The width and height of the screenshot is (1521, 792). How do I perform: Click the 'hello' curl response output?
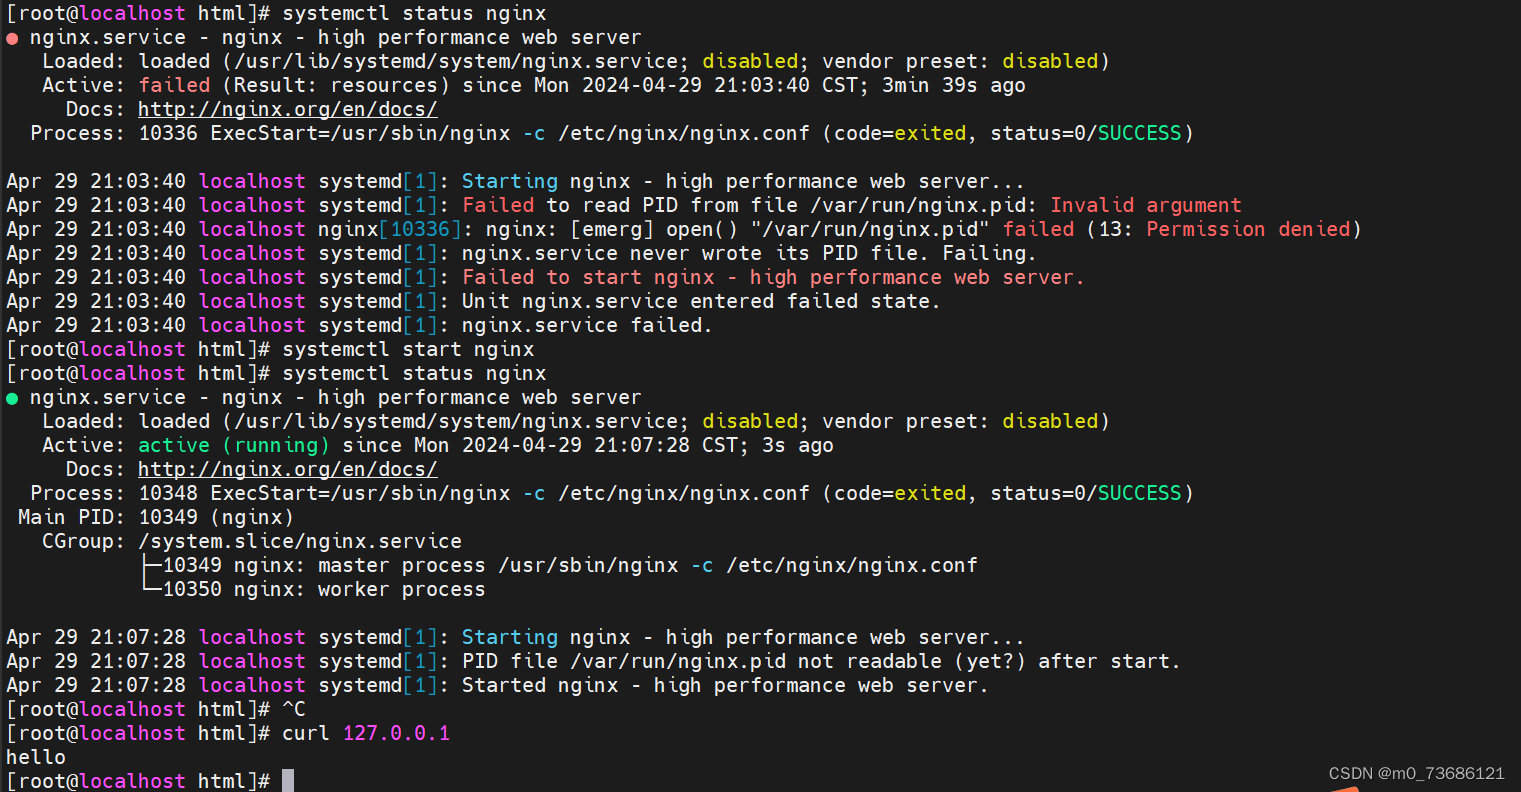click(36, 757)
